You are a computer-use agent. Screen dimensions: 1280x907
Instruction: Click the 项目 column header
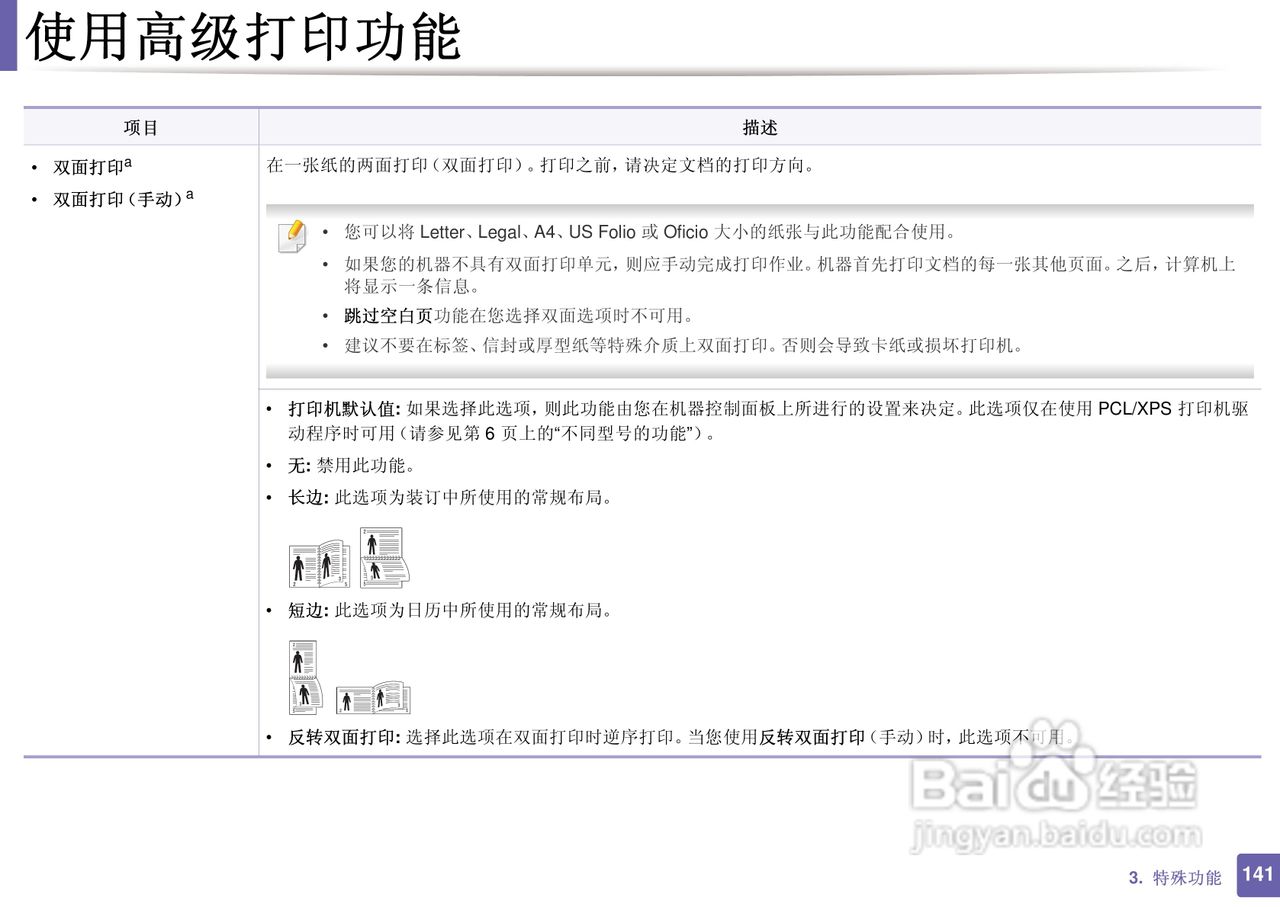[x=141, y=128]
